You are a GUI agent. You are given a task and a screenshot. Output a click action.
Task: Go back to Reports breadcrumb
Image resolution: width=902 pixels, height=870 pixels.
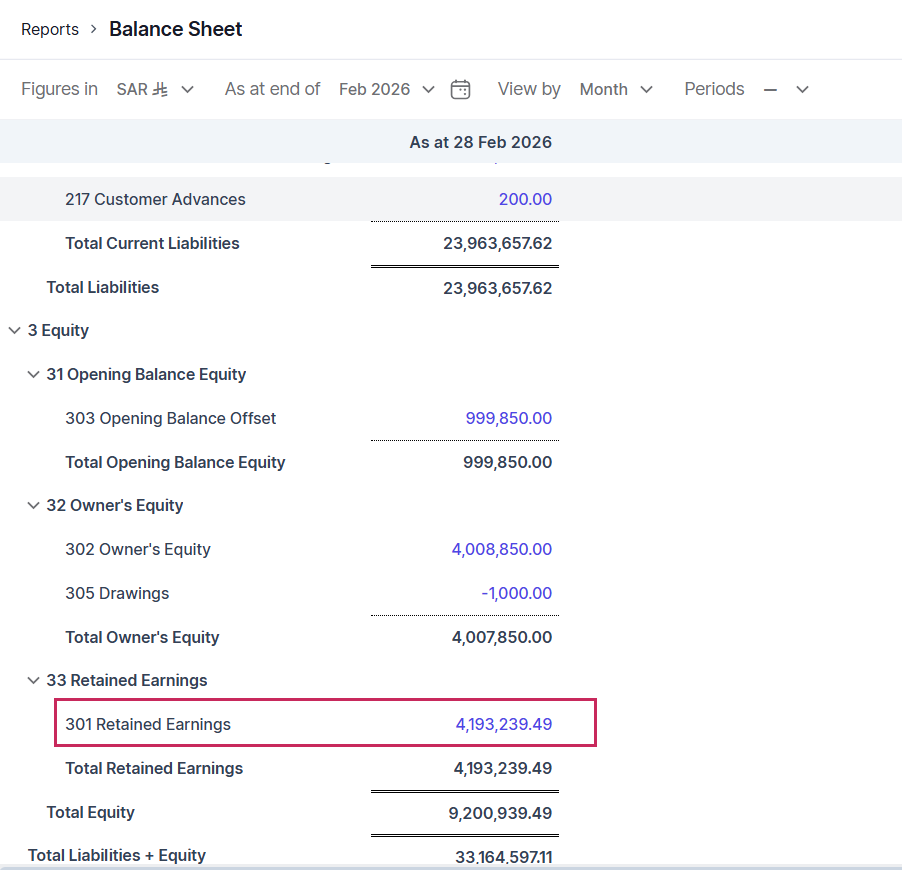(50, 29)
